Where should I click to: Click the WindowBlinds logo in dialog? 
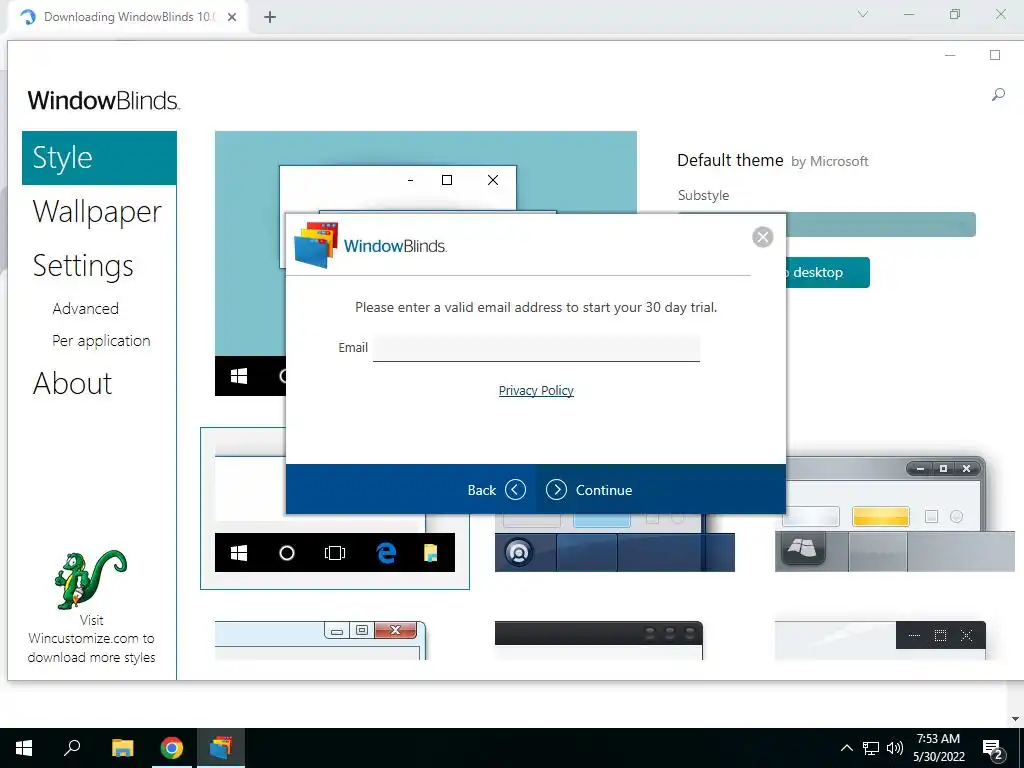[370, 246]
